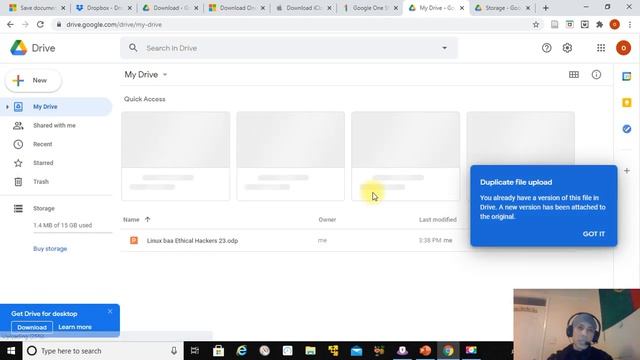Reverse sort direction using Name arrow
Screen dimensions: 640x360
coord(147,220)
